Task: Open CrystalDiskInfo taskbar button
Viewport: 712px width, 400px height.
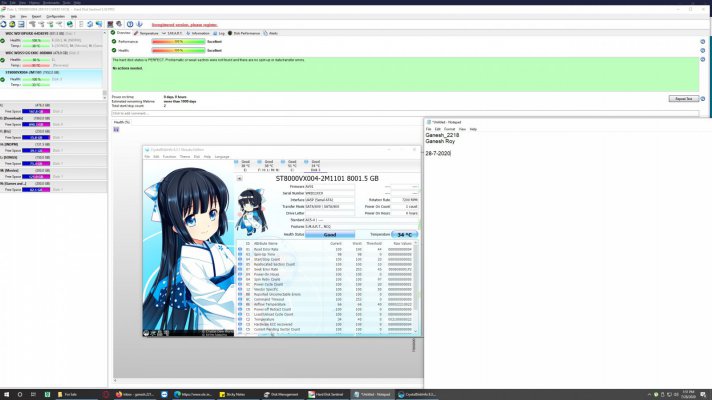Action: [x=417, y=395]
